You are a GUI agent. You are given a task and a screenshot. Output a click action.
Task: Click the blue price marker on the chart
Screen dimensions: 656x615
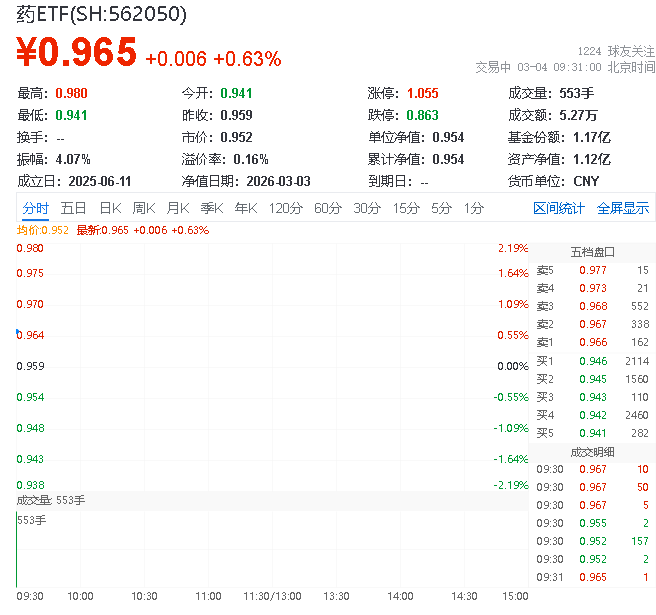pyautogui.click(x=18, y=334)
